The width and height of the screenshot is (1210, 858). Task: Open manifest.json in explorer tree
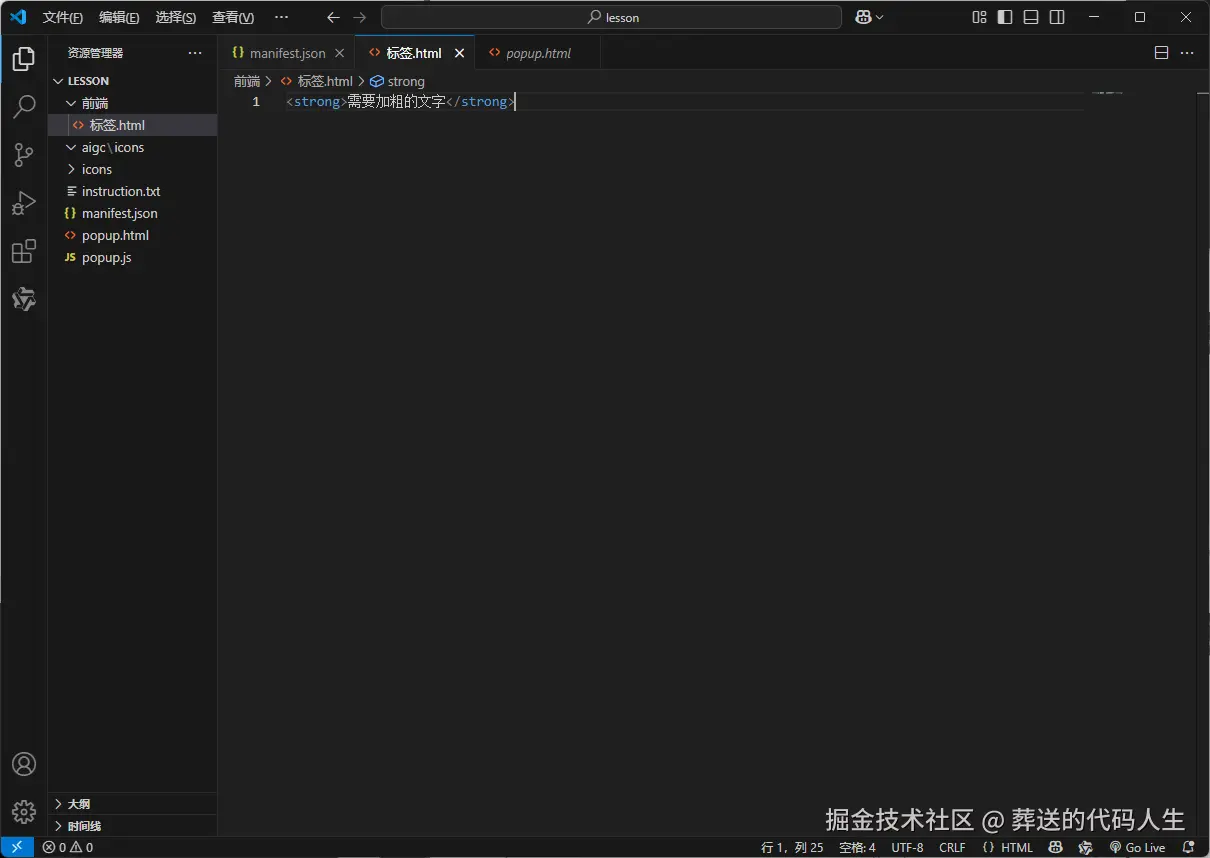(x=132, y=213)
